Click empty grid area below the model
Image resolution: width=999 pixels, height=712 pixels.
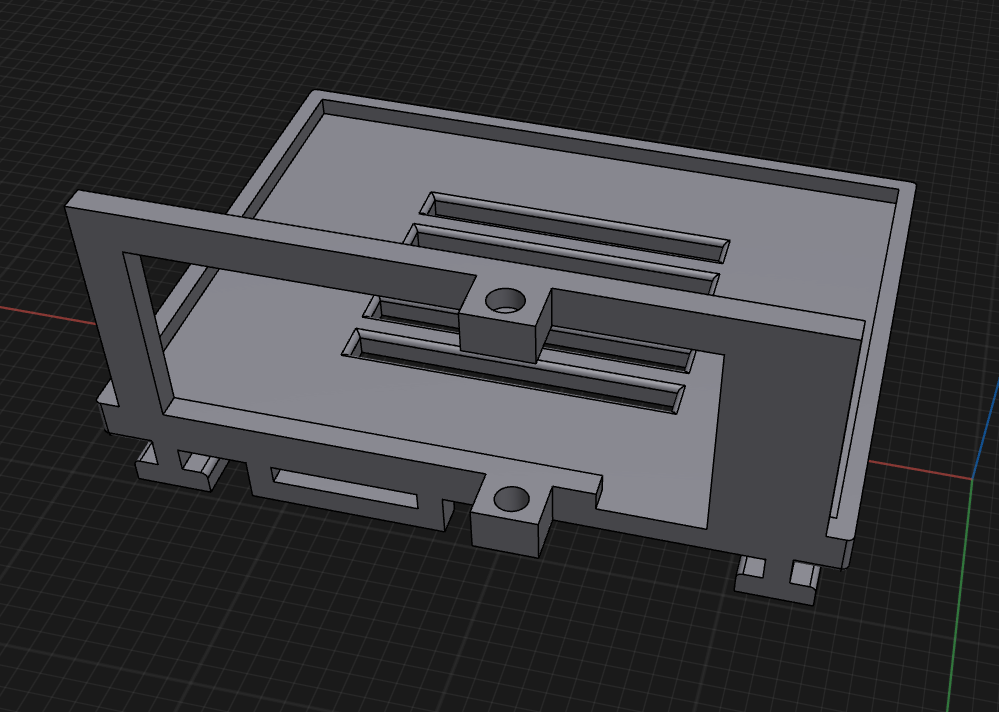[x=400, y=640]
